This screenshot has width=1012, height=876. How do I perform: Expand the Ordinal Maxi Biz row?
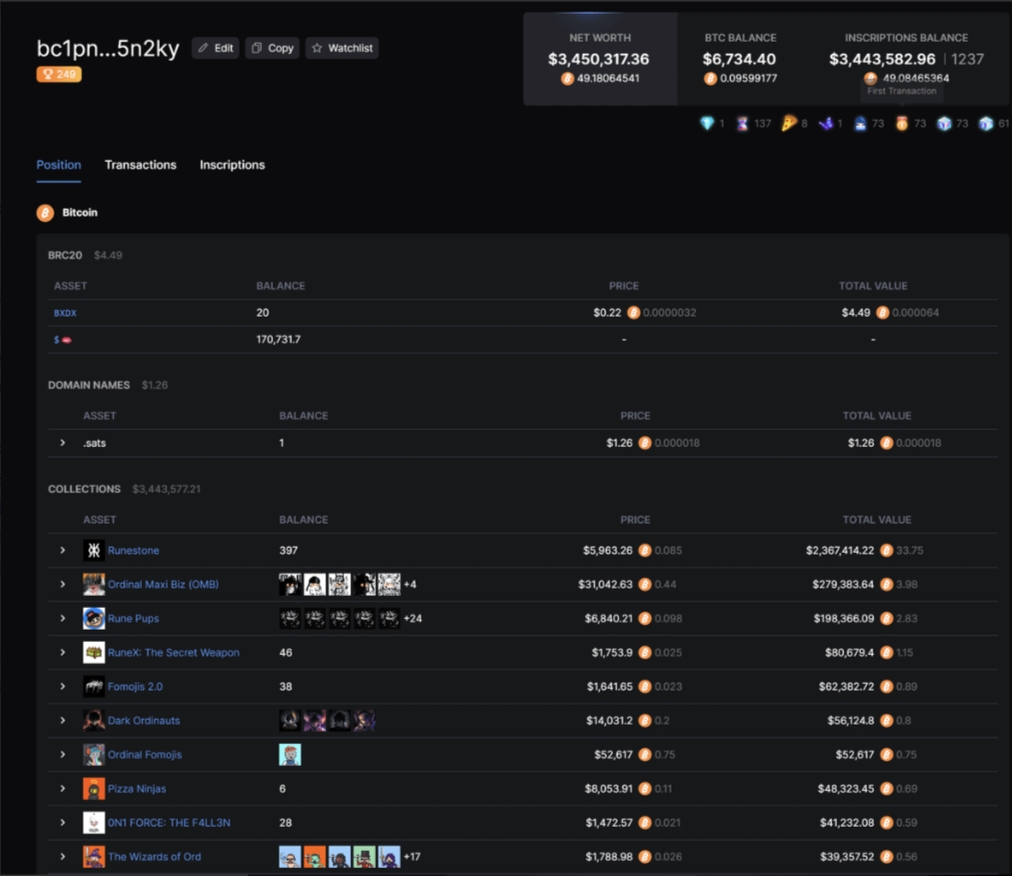pyautogui.click(x=62, y=585)
